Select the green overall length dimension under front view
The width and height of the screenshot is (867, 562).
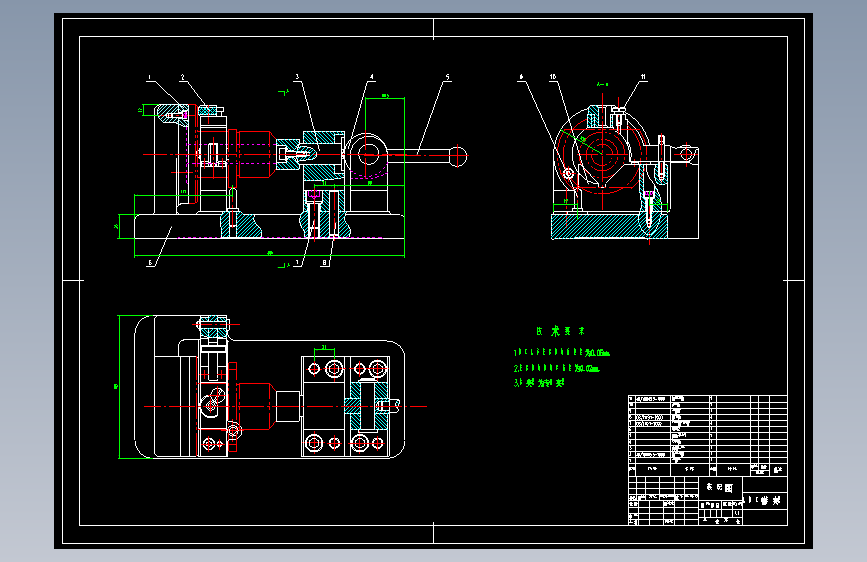(269, 255)
